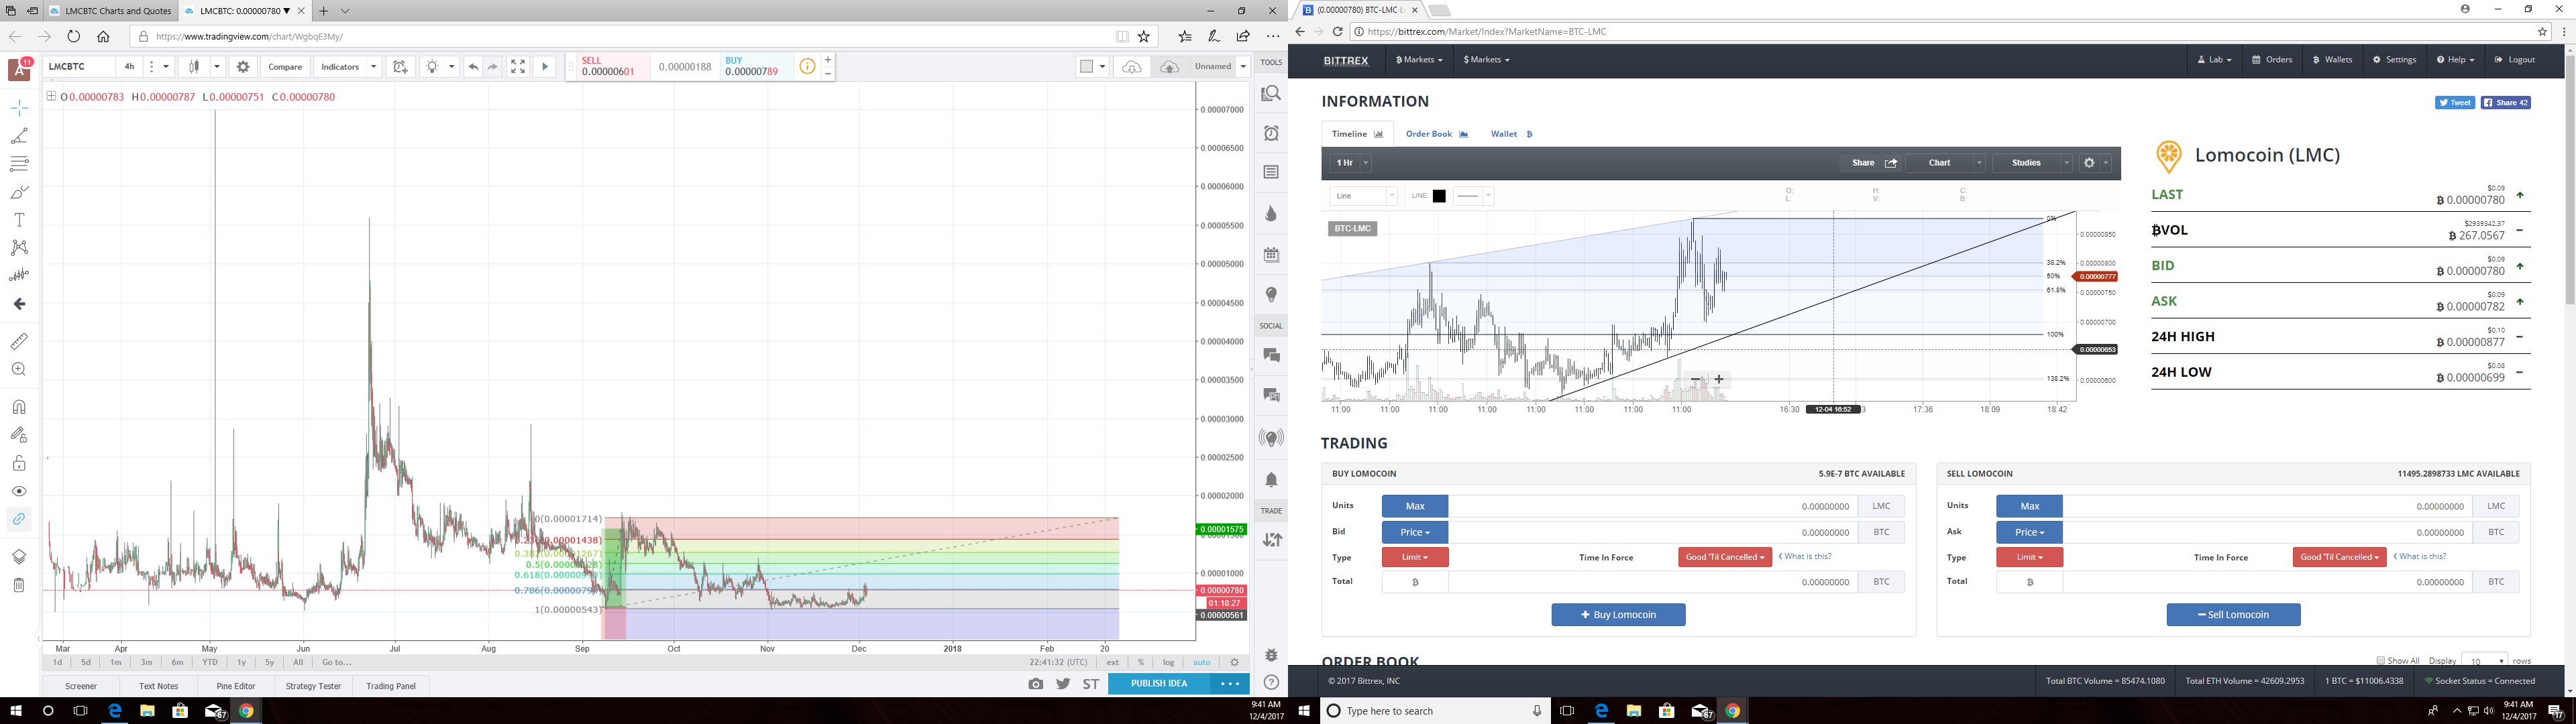Open TradingView chart settings gear
This screenshot has height=724, width=2576.
click(243, 67)
